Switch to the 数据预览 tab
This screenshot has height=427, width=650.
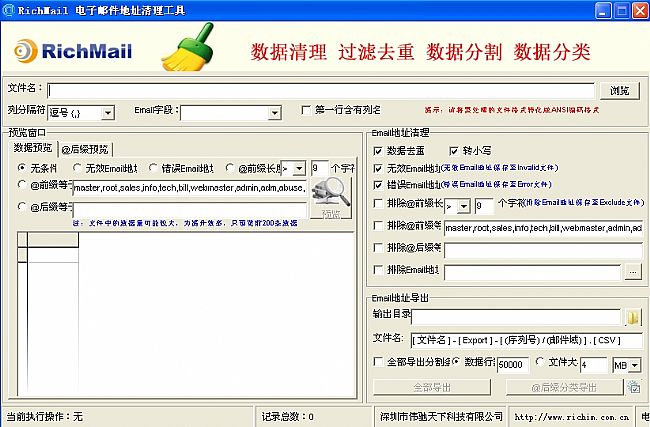(33, 148)
